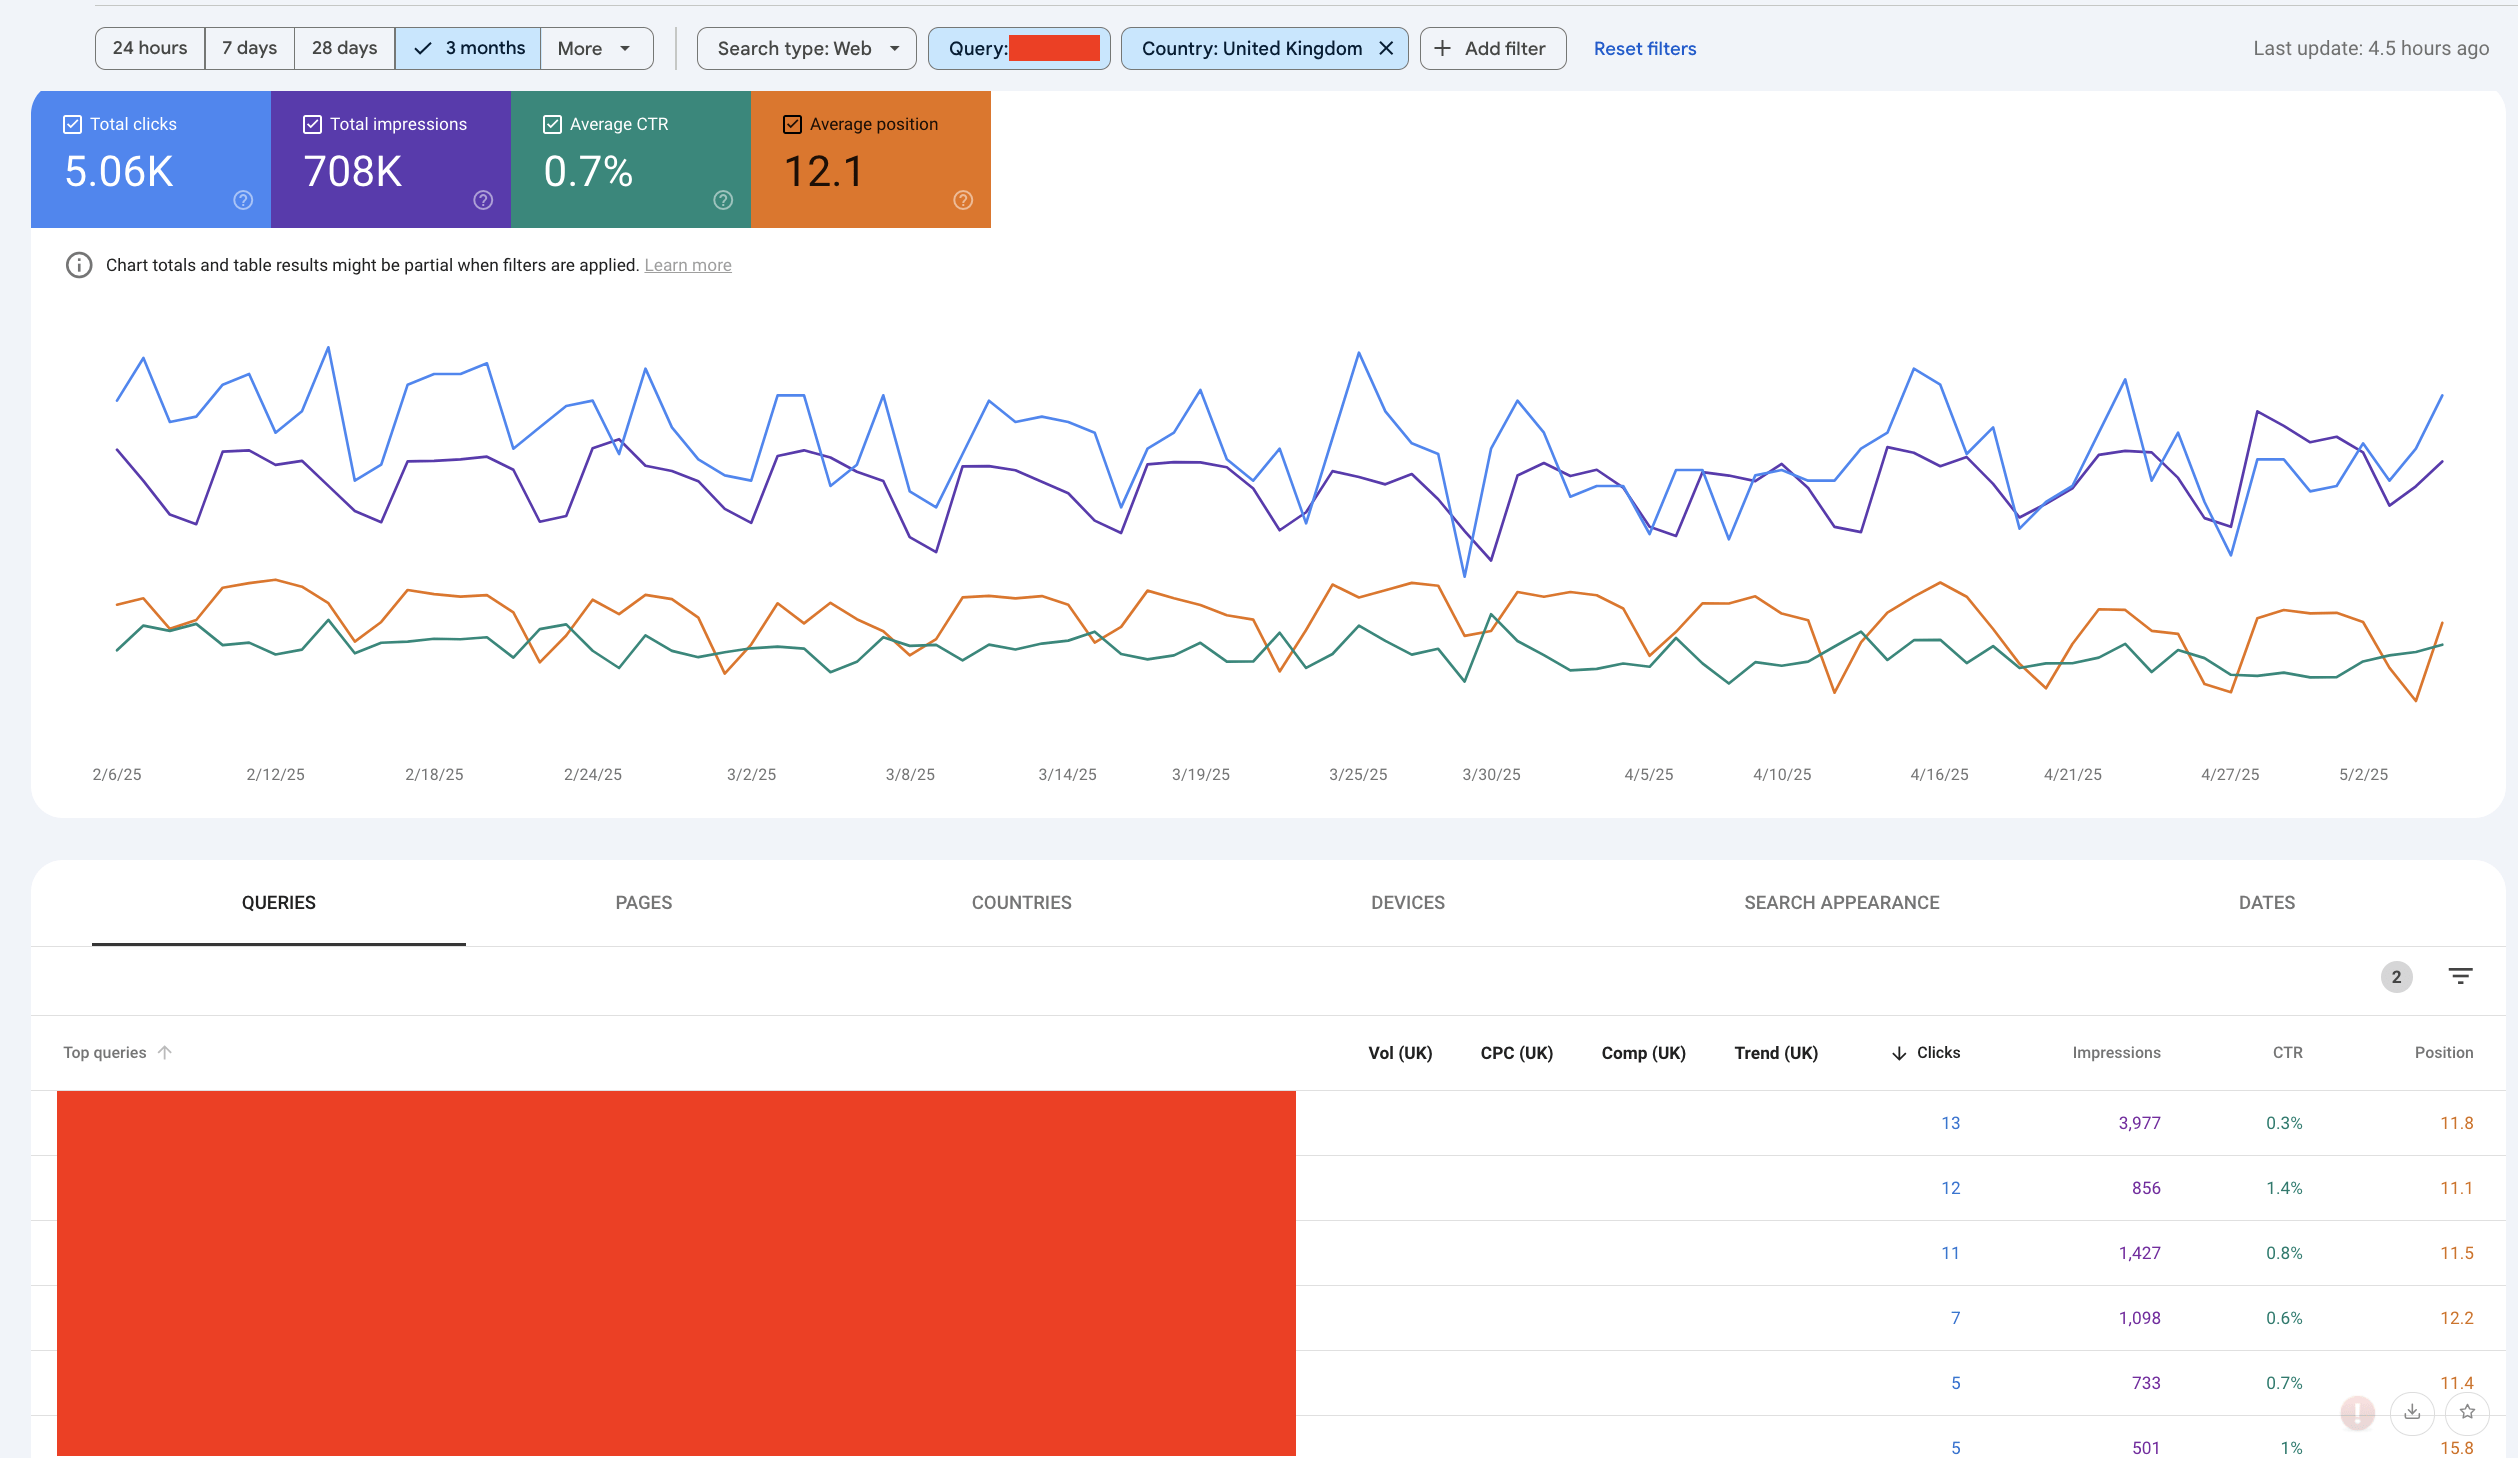Screen dimensions: 2518x1458
Task: Click the star icon at bottom right
Action: [x=2467, y=1412]
